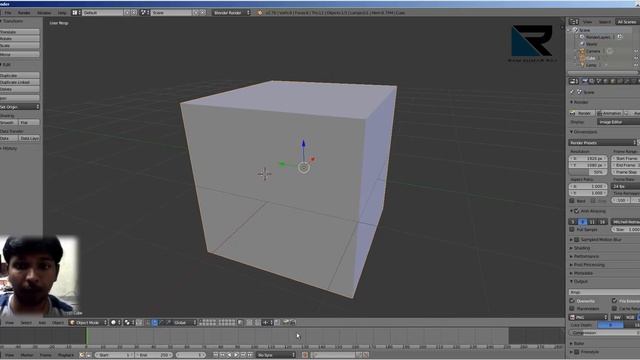This screenshot has width=640, height=360.
Task: Click the green timeline current frame marker
Action: (87, 336)
